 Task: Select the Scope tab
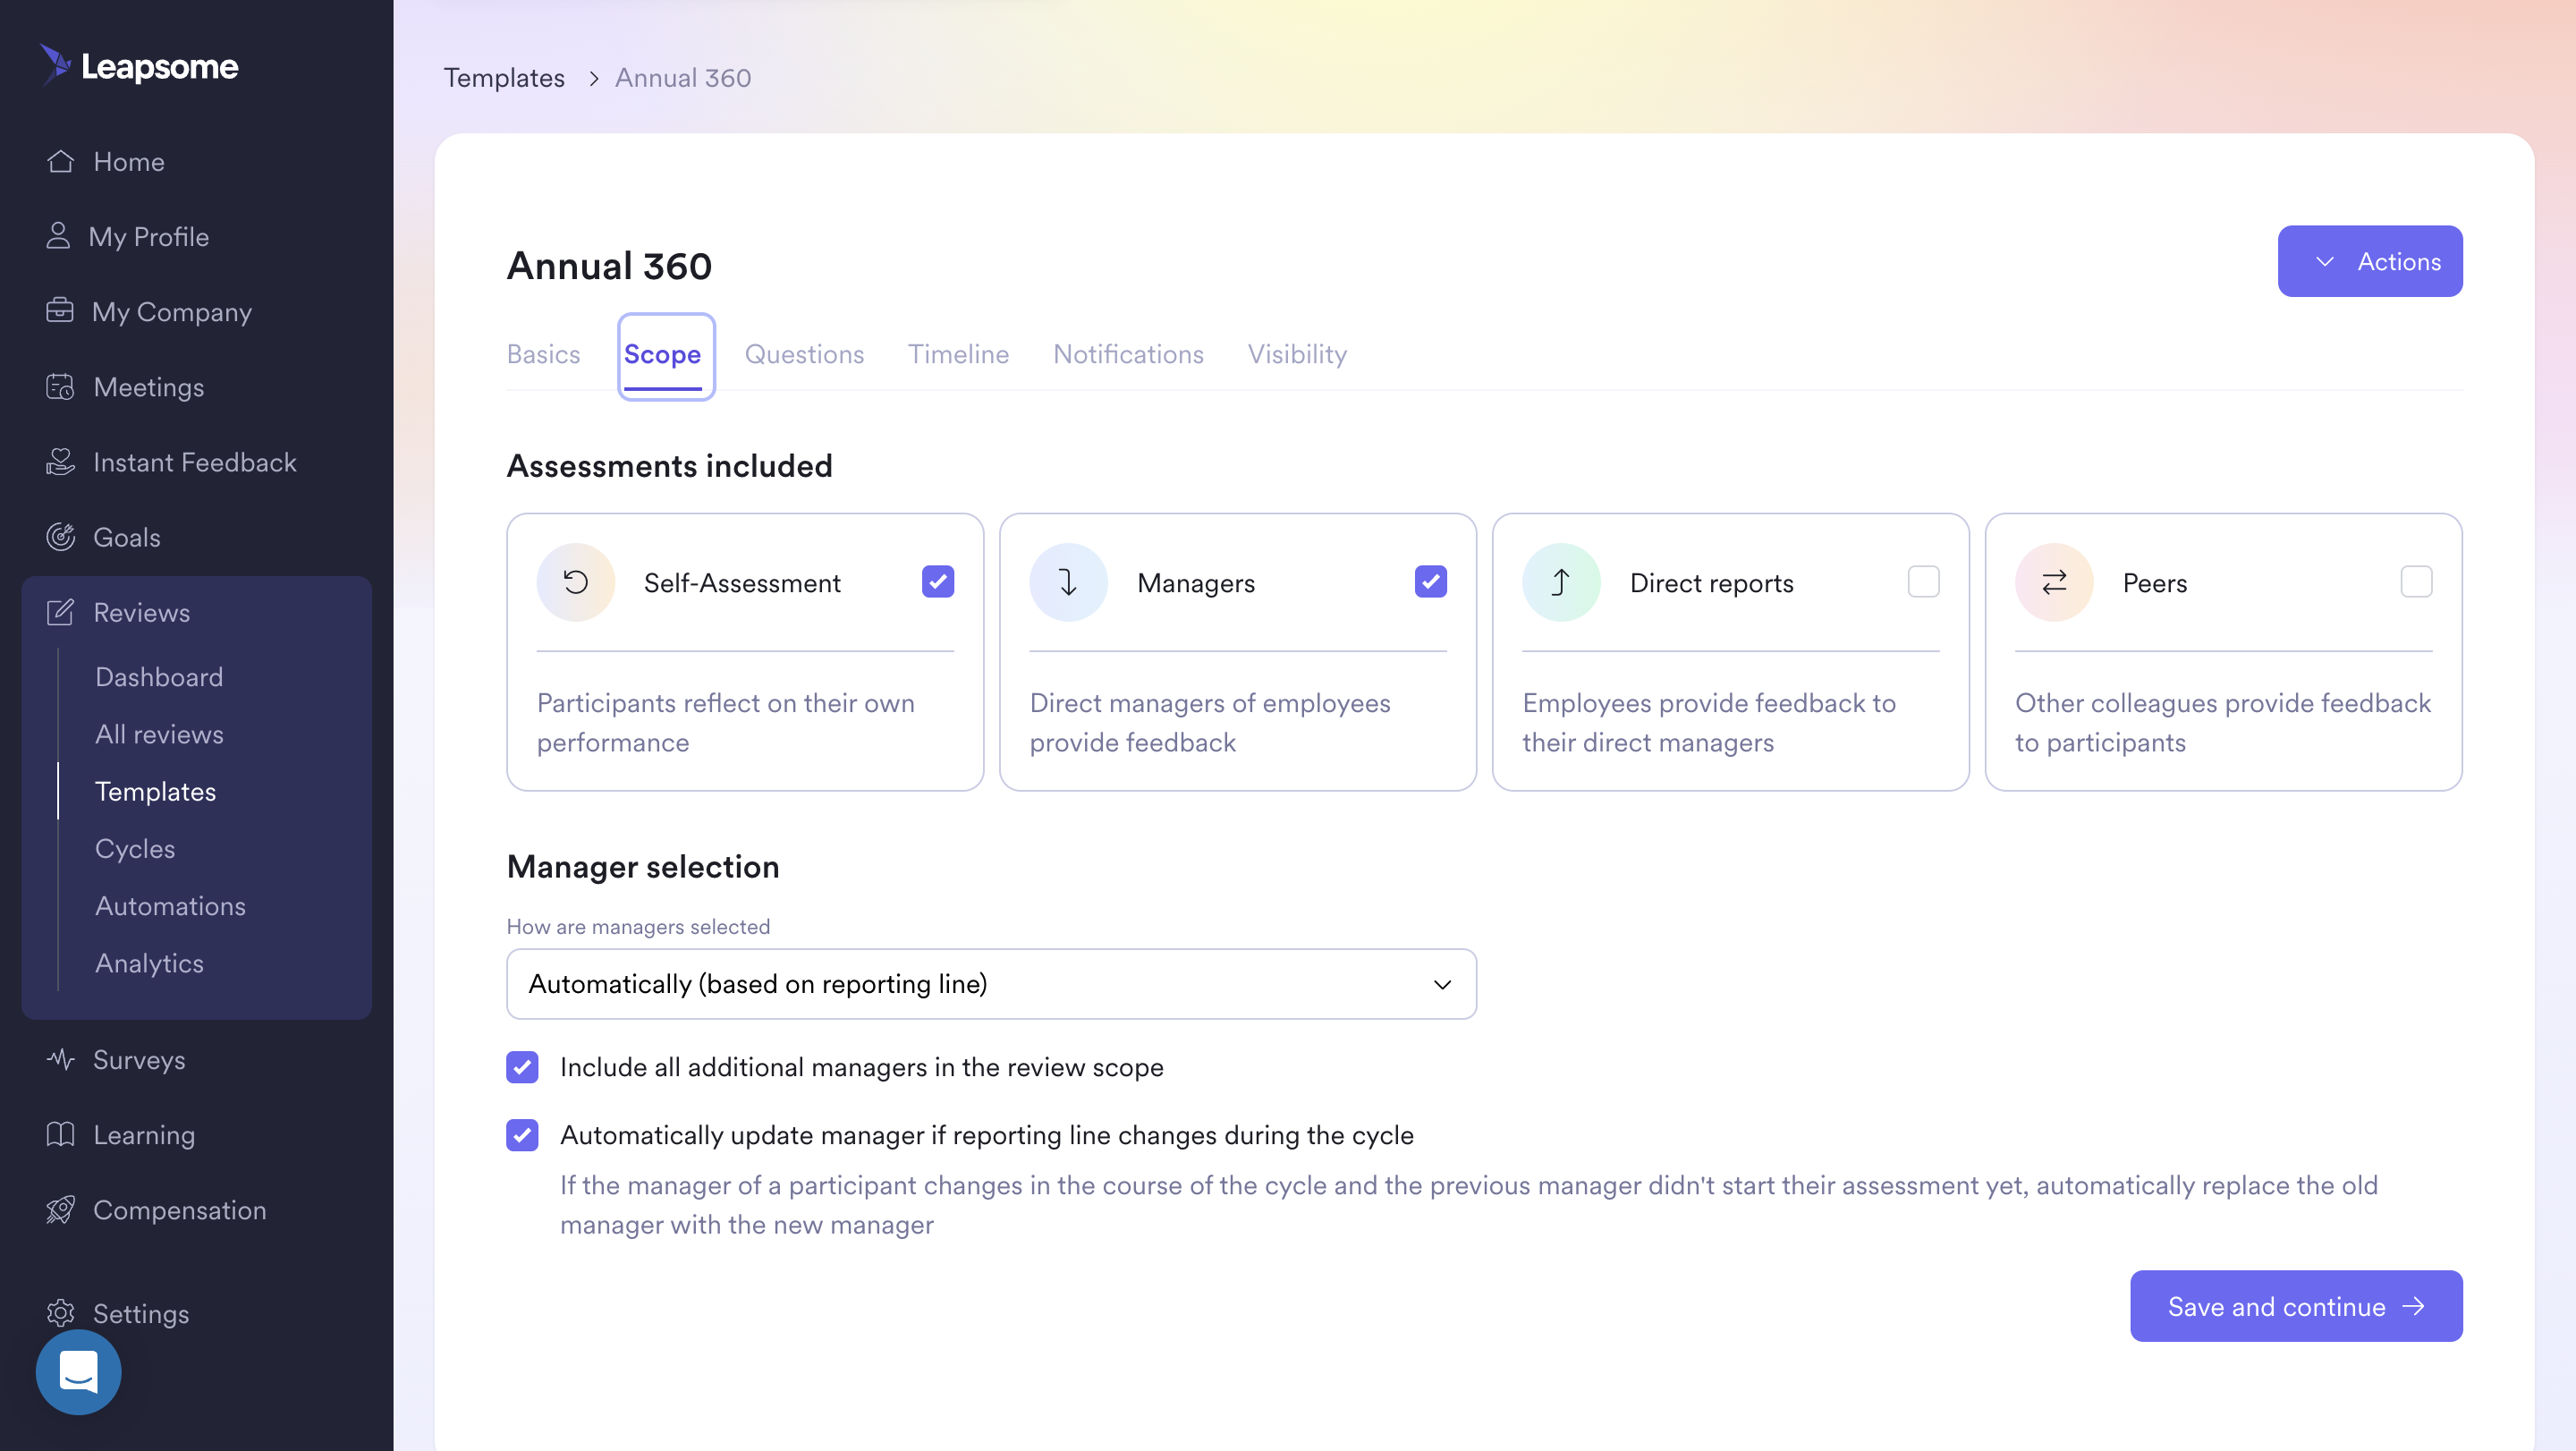pyautogui.click(x=662, y=355)
